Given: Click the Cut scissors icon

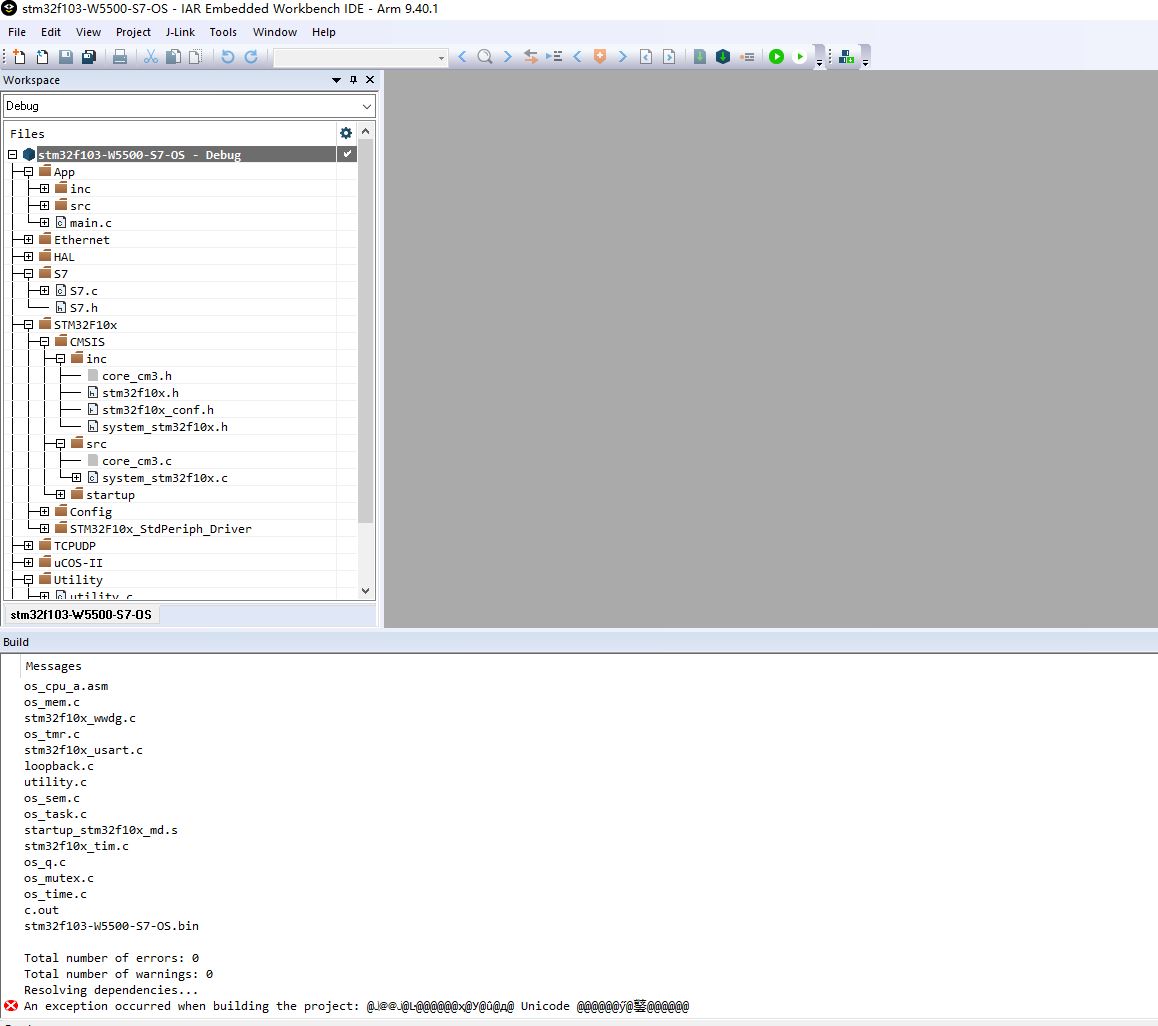Looking at the screenshot, I should 151,57.
